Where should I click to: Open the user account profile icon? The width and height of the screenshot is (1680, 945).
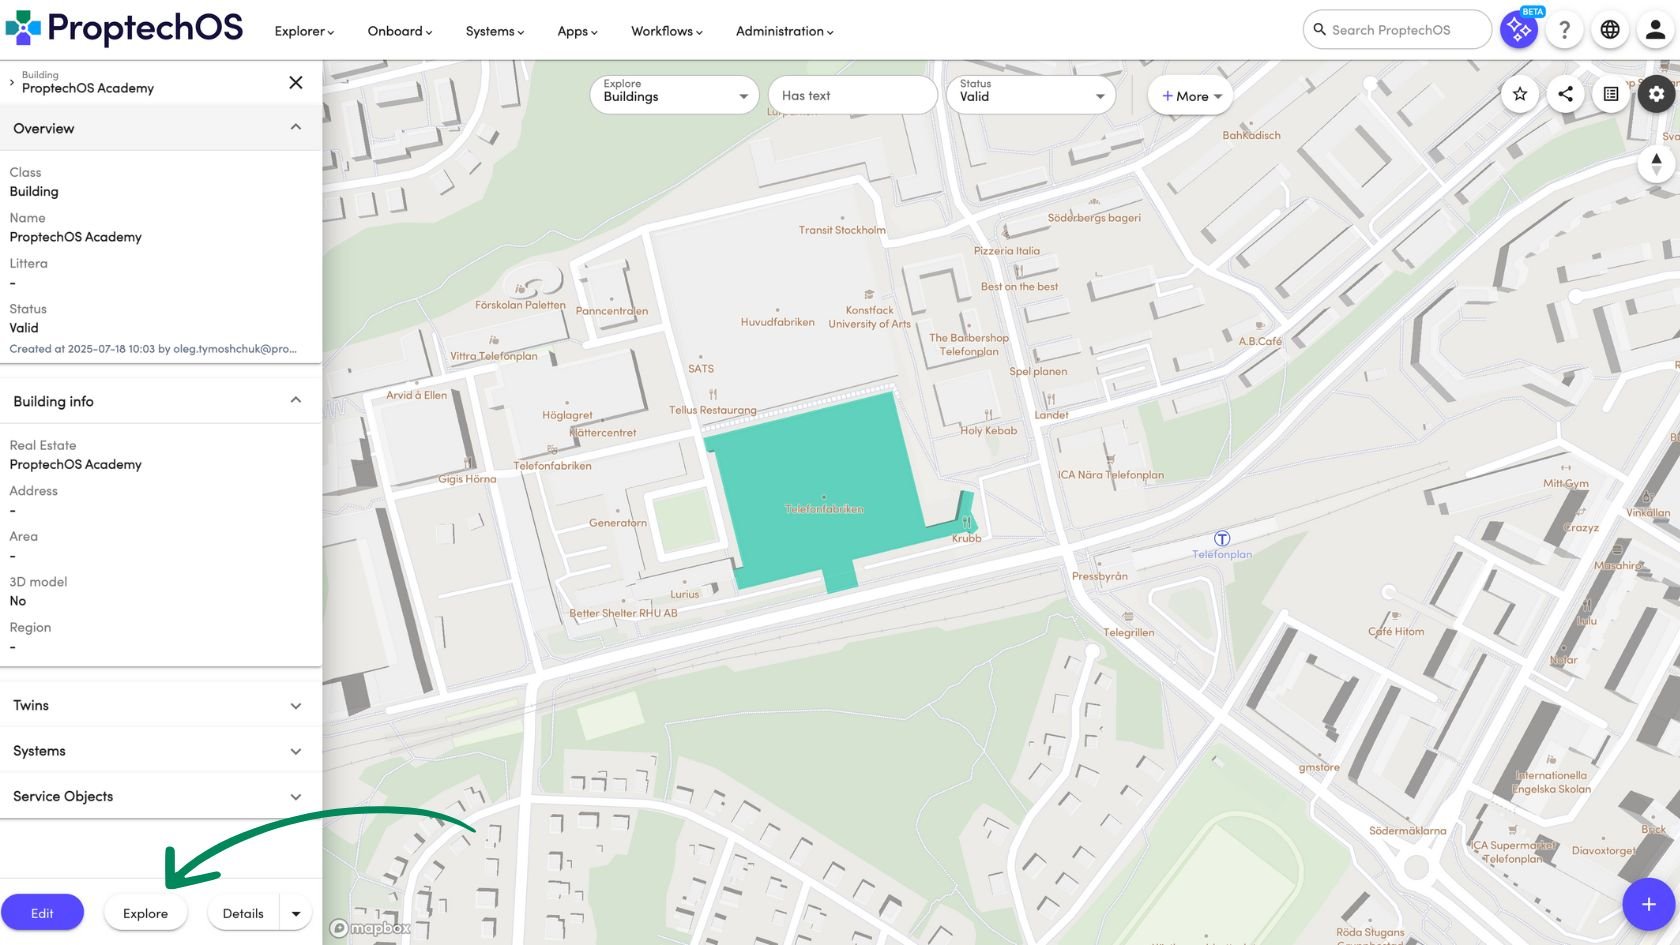pos(1656,30)
